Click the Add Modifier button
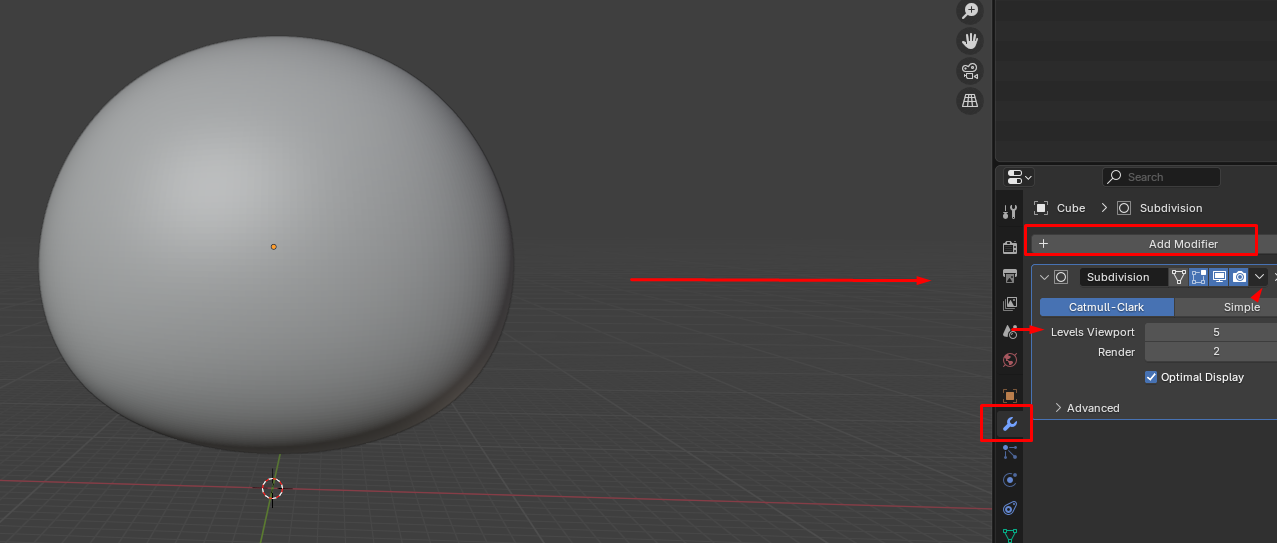The height and width of the screenshot is (543, 1277). pos(1156,244)
